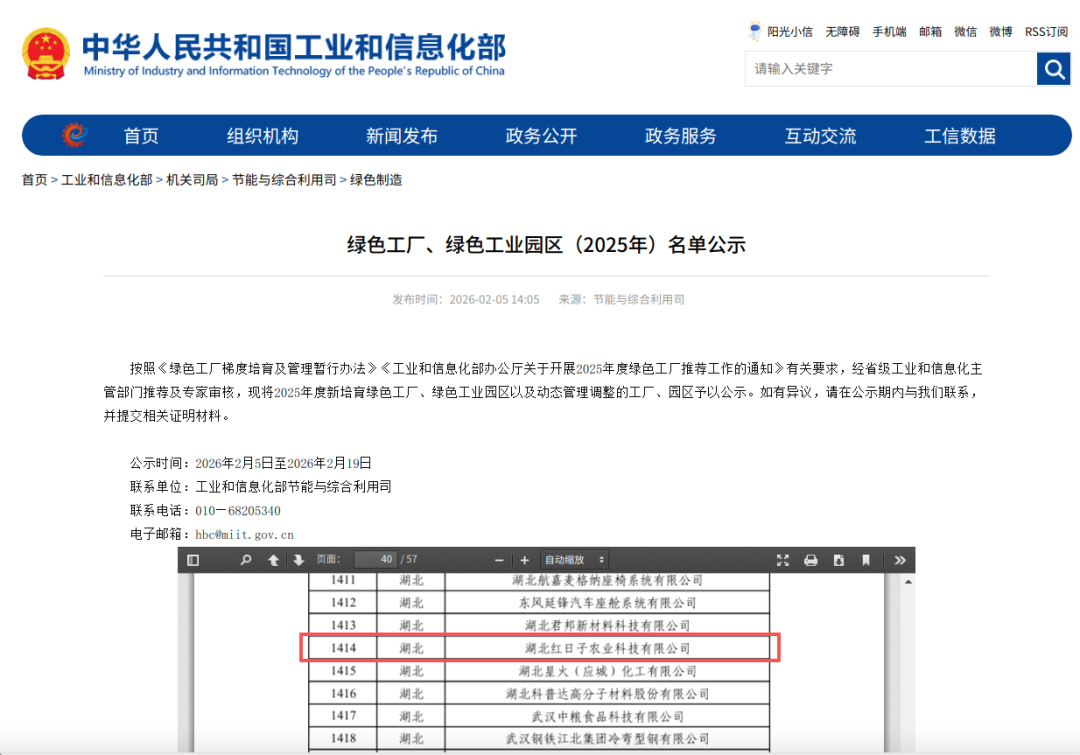Switch PDF to presentation fullscreen mode
The height and width of the screenshot is (755, 1080).
[783, 560]
